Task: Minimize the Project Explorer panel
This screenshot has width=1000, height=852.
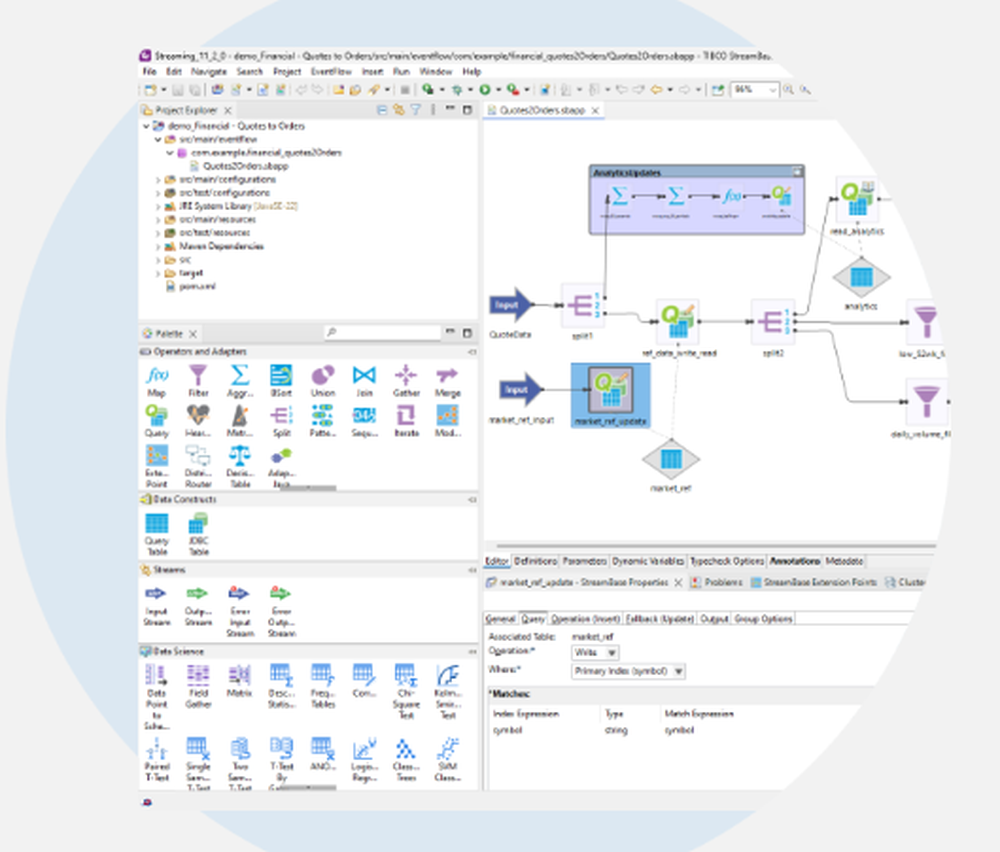Action: point(450,109)
